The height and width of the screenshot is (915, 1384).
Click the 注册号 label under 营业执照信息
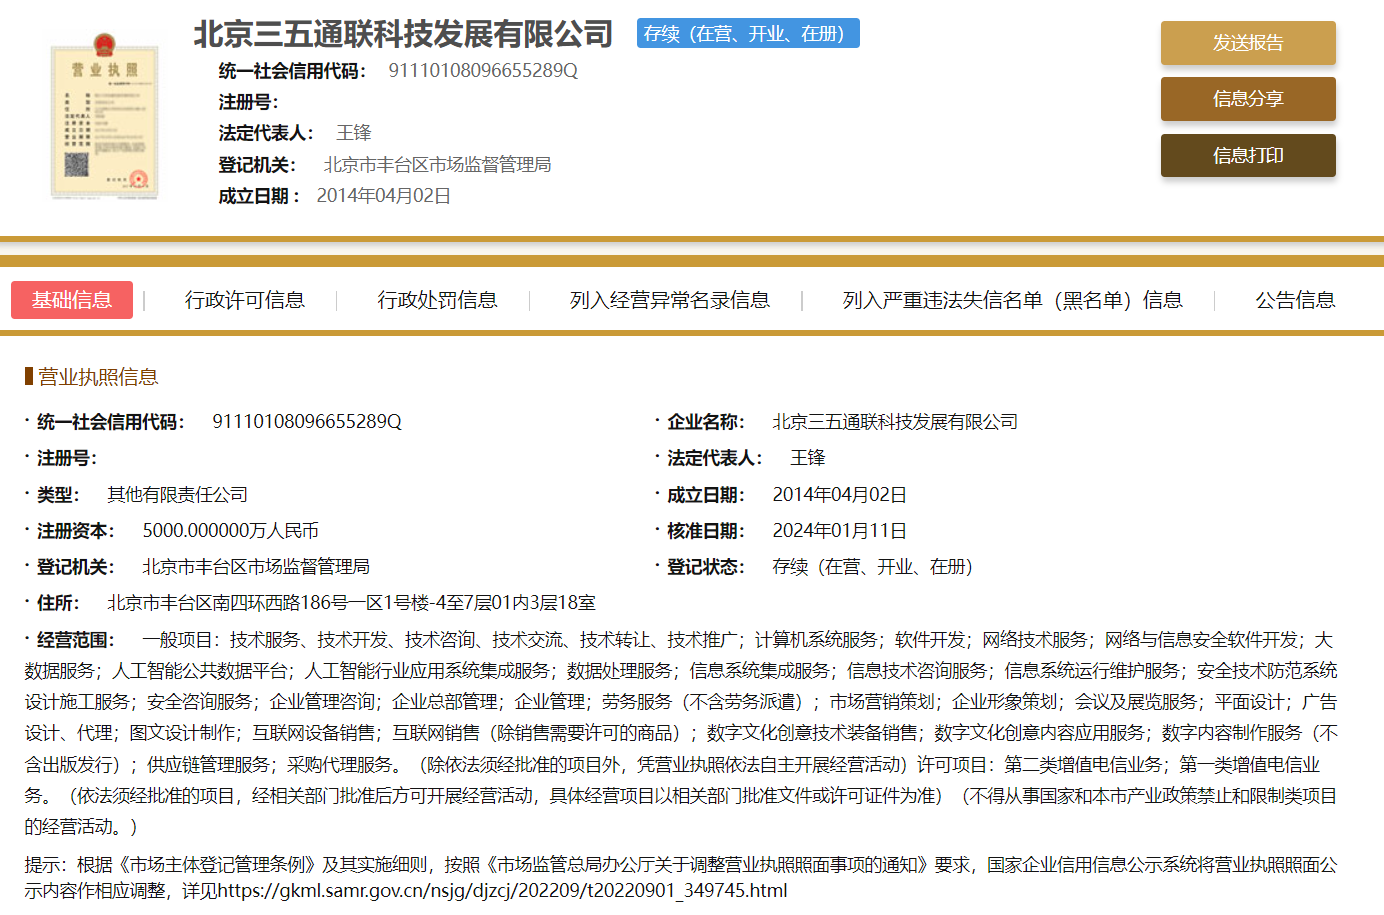tap(66, 458)
